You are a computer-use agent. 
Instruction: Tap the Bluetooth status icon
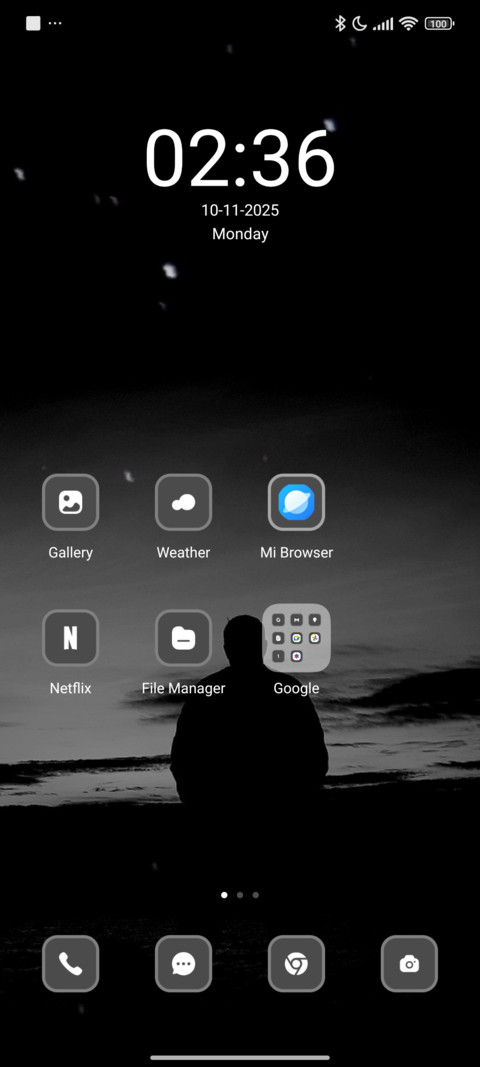click(340, 24)
